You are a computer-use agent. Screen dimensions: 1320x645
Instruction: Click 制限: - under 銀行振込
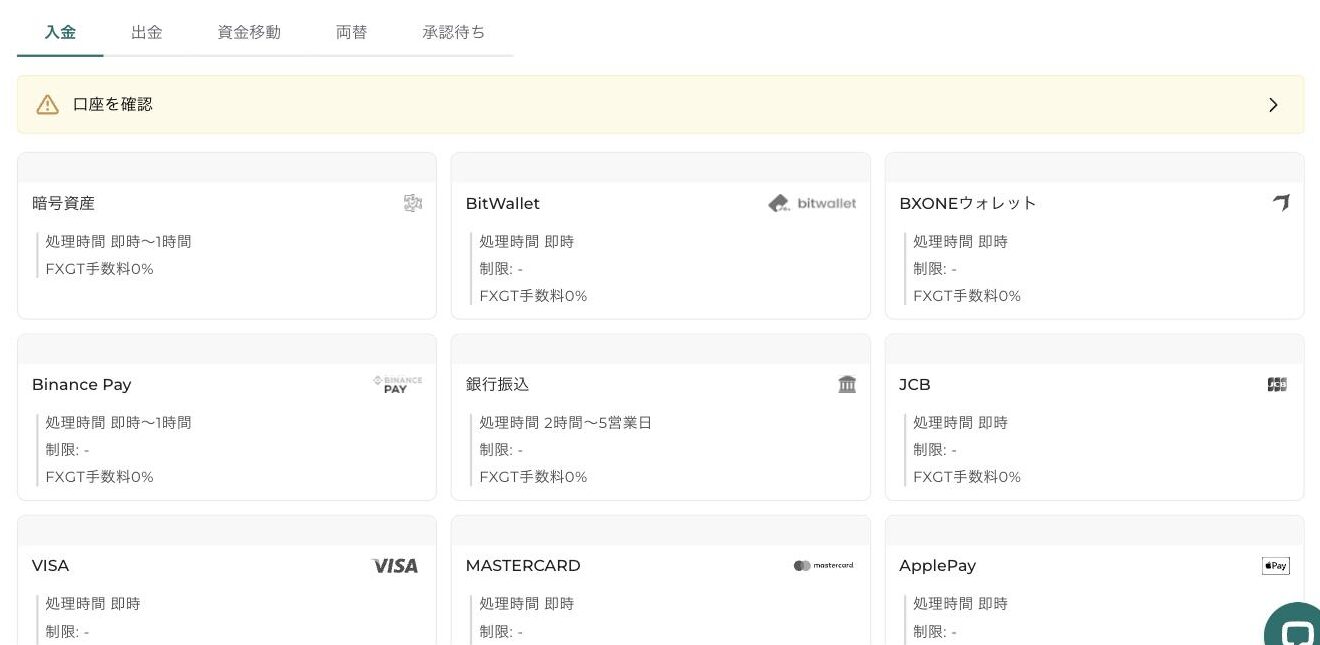pos(501,450)
